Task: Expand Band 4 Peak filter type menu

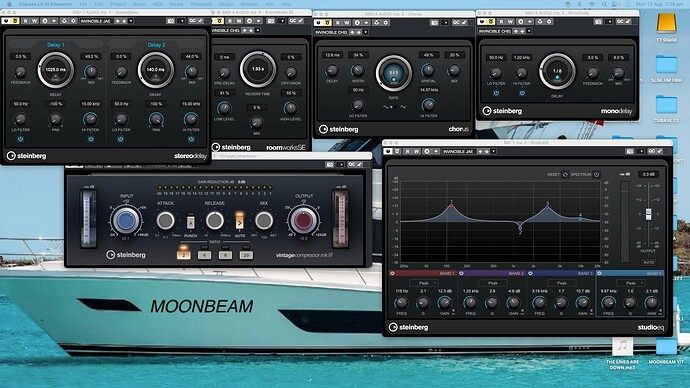Action: pyautogui.click(x=631, y=283)
